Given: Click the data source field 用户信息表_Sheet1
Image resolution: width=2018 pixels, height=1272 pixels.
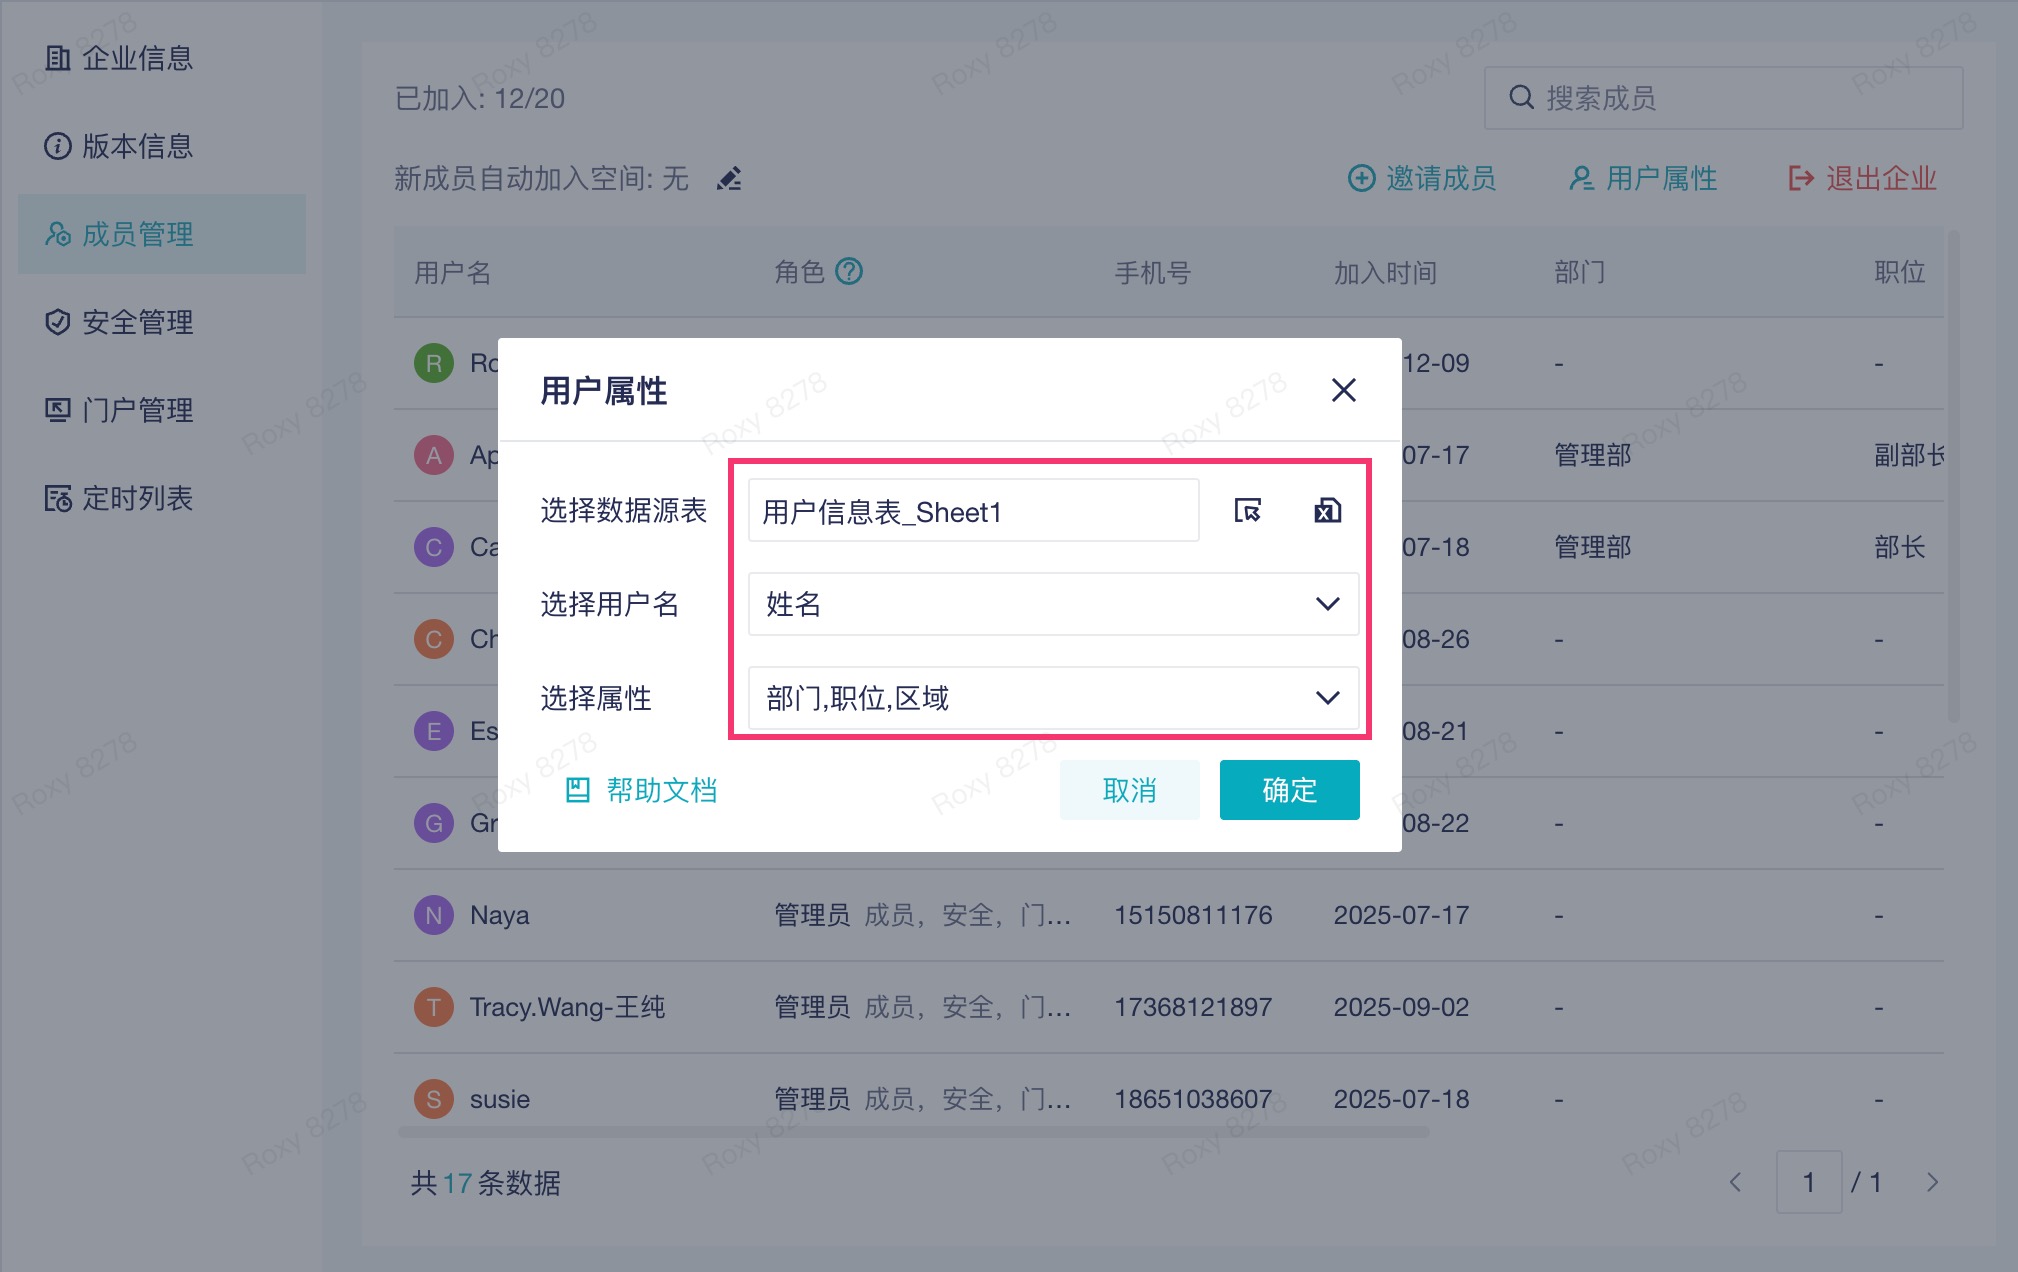Looking at the screenshot, I should [x=973, y=511].
